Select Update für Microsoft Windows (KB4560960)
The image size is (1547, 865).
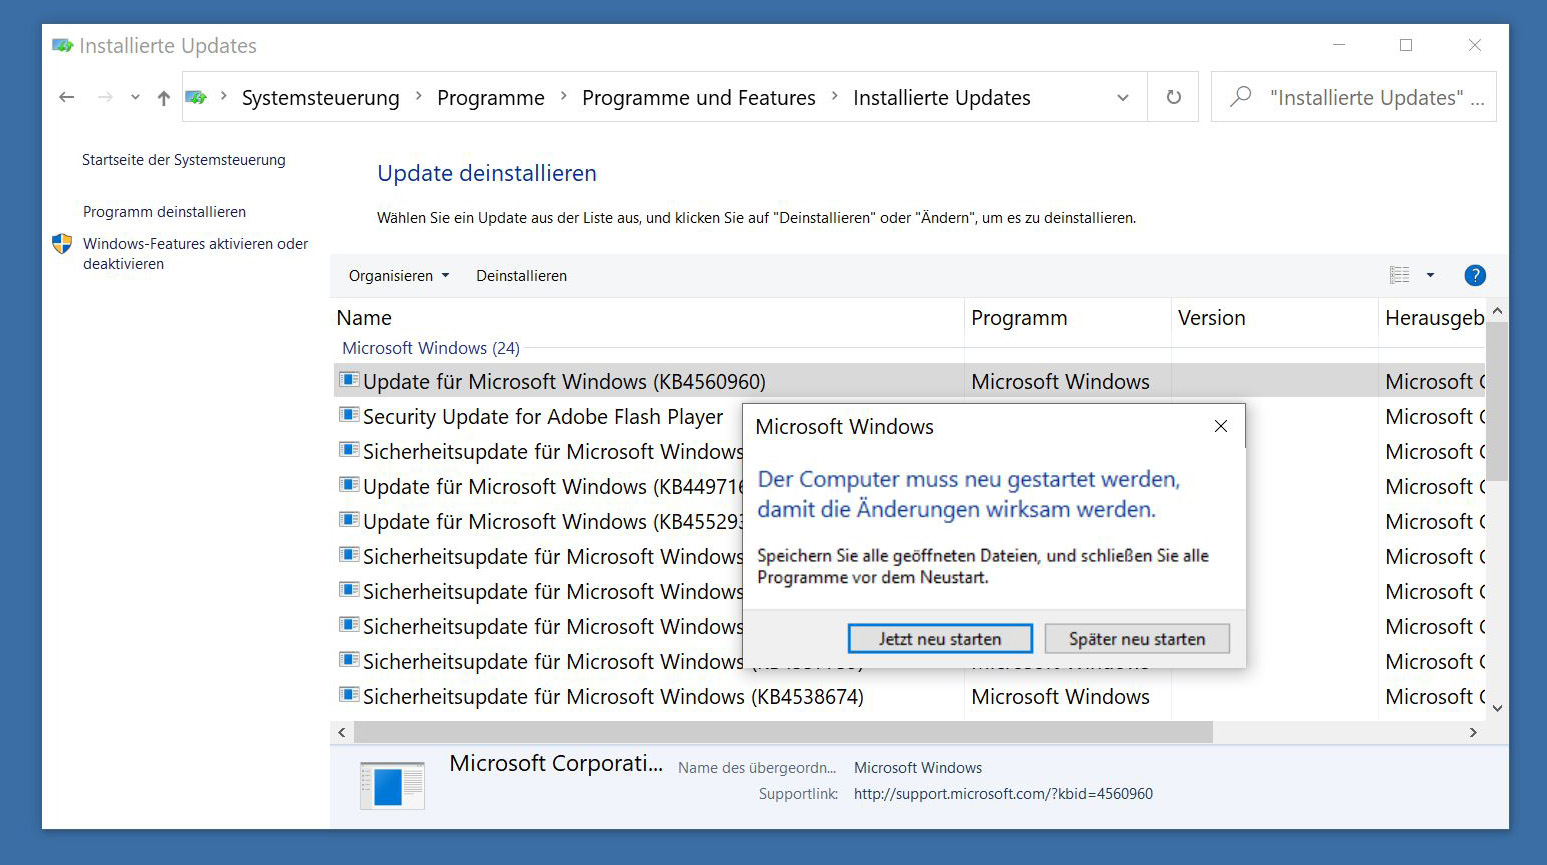click(564, 382)
